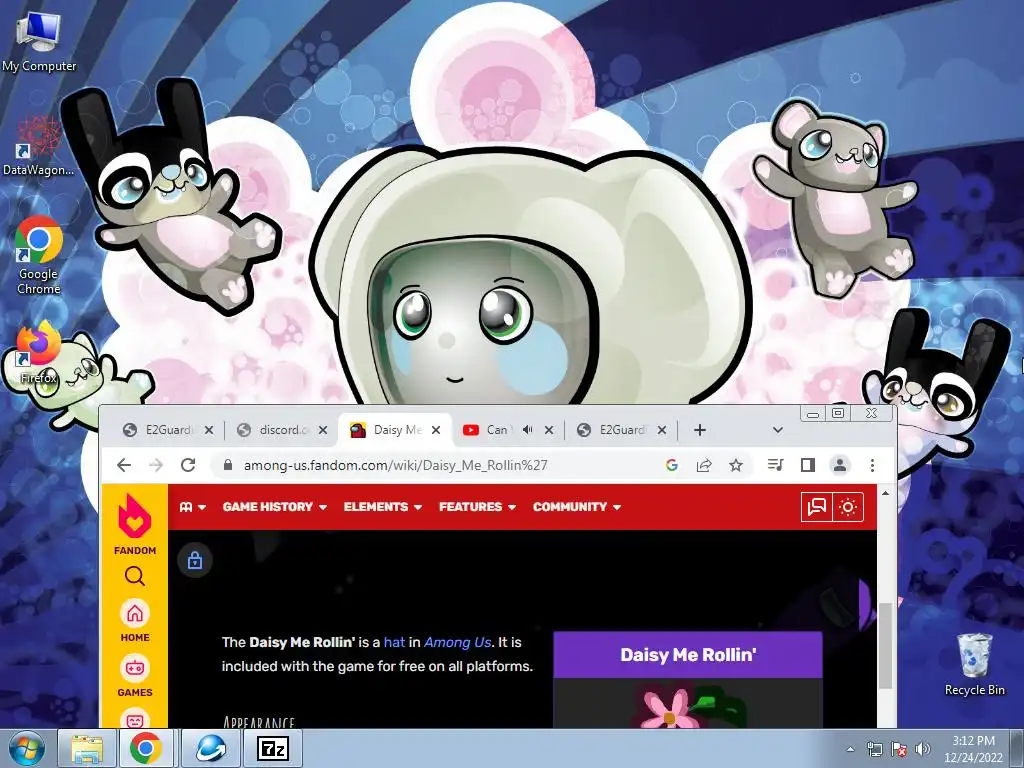Open the media controls icon
The height and width of the screenshot is (768, 1024).
775,465
